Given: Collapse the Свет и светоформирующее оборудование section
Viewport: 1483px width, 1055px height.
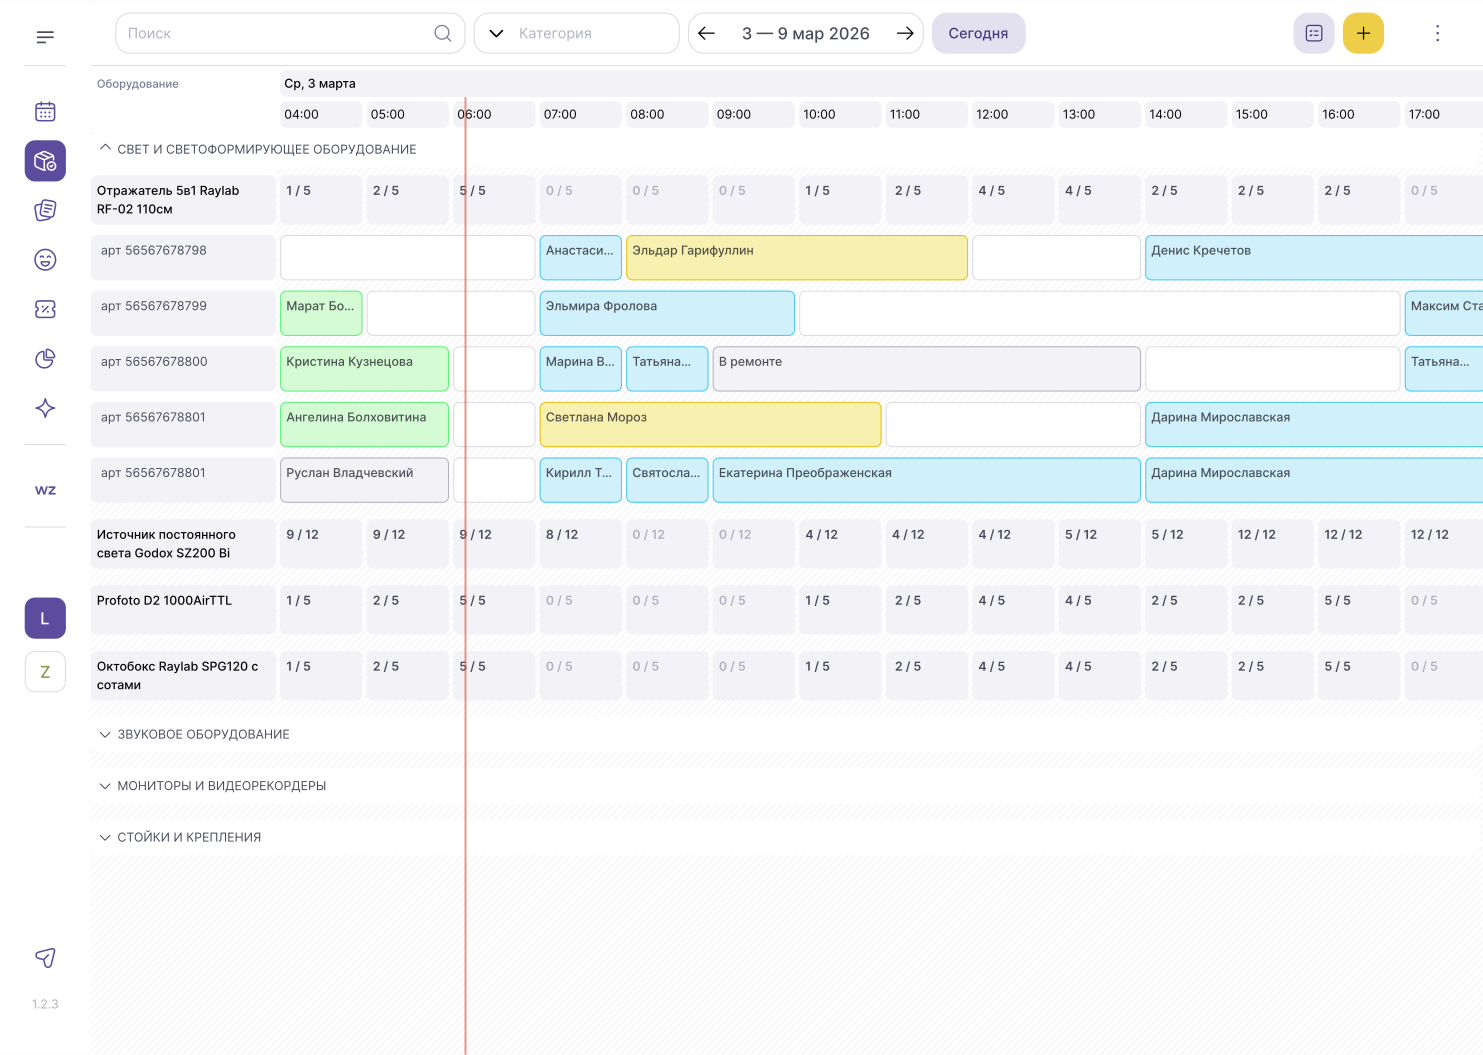Looking at the screenshot, I should click(258, 149).
